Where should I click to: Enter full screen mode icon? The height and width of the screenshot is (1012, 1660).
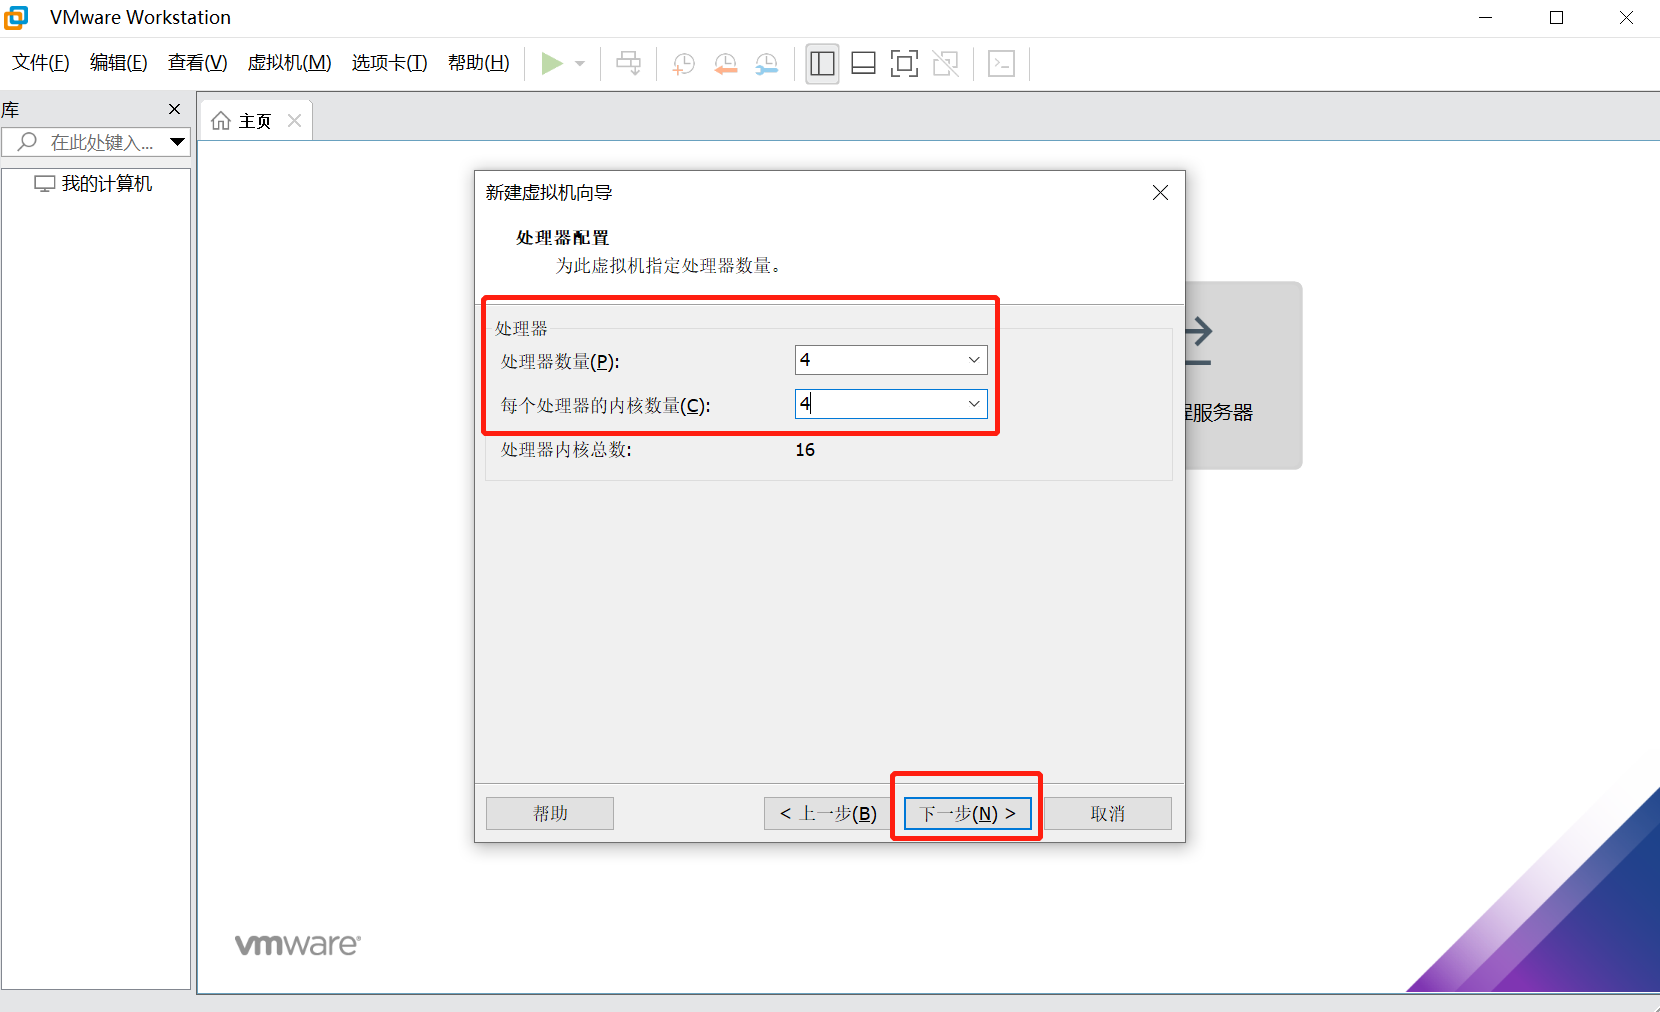[x=904, y=64]
